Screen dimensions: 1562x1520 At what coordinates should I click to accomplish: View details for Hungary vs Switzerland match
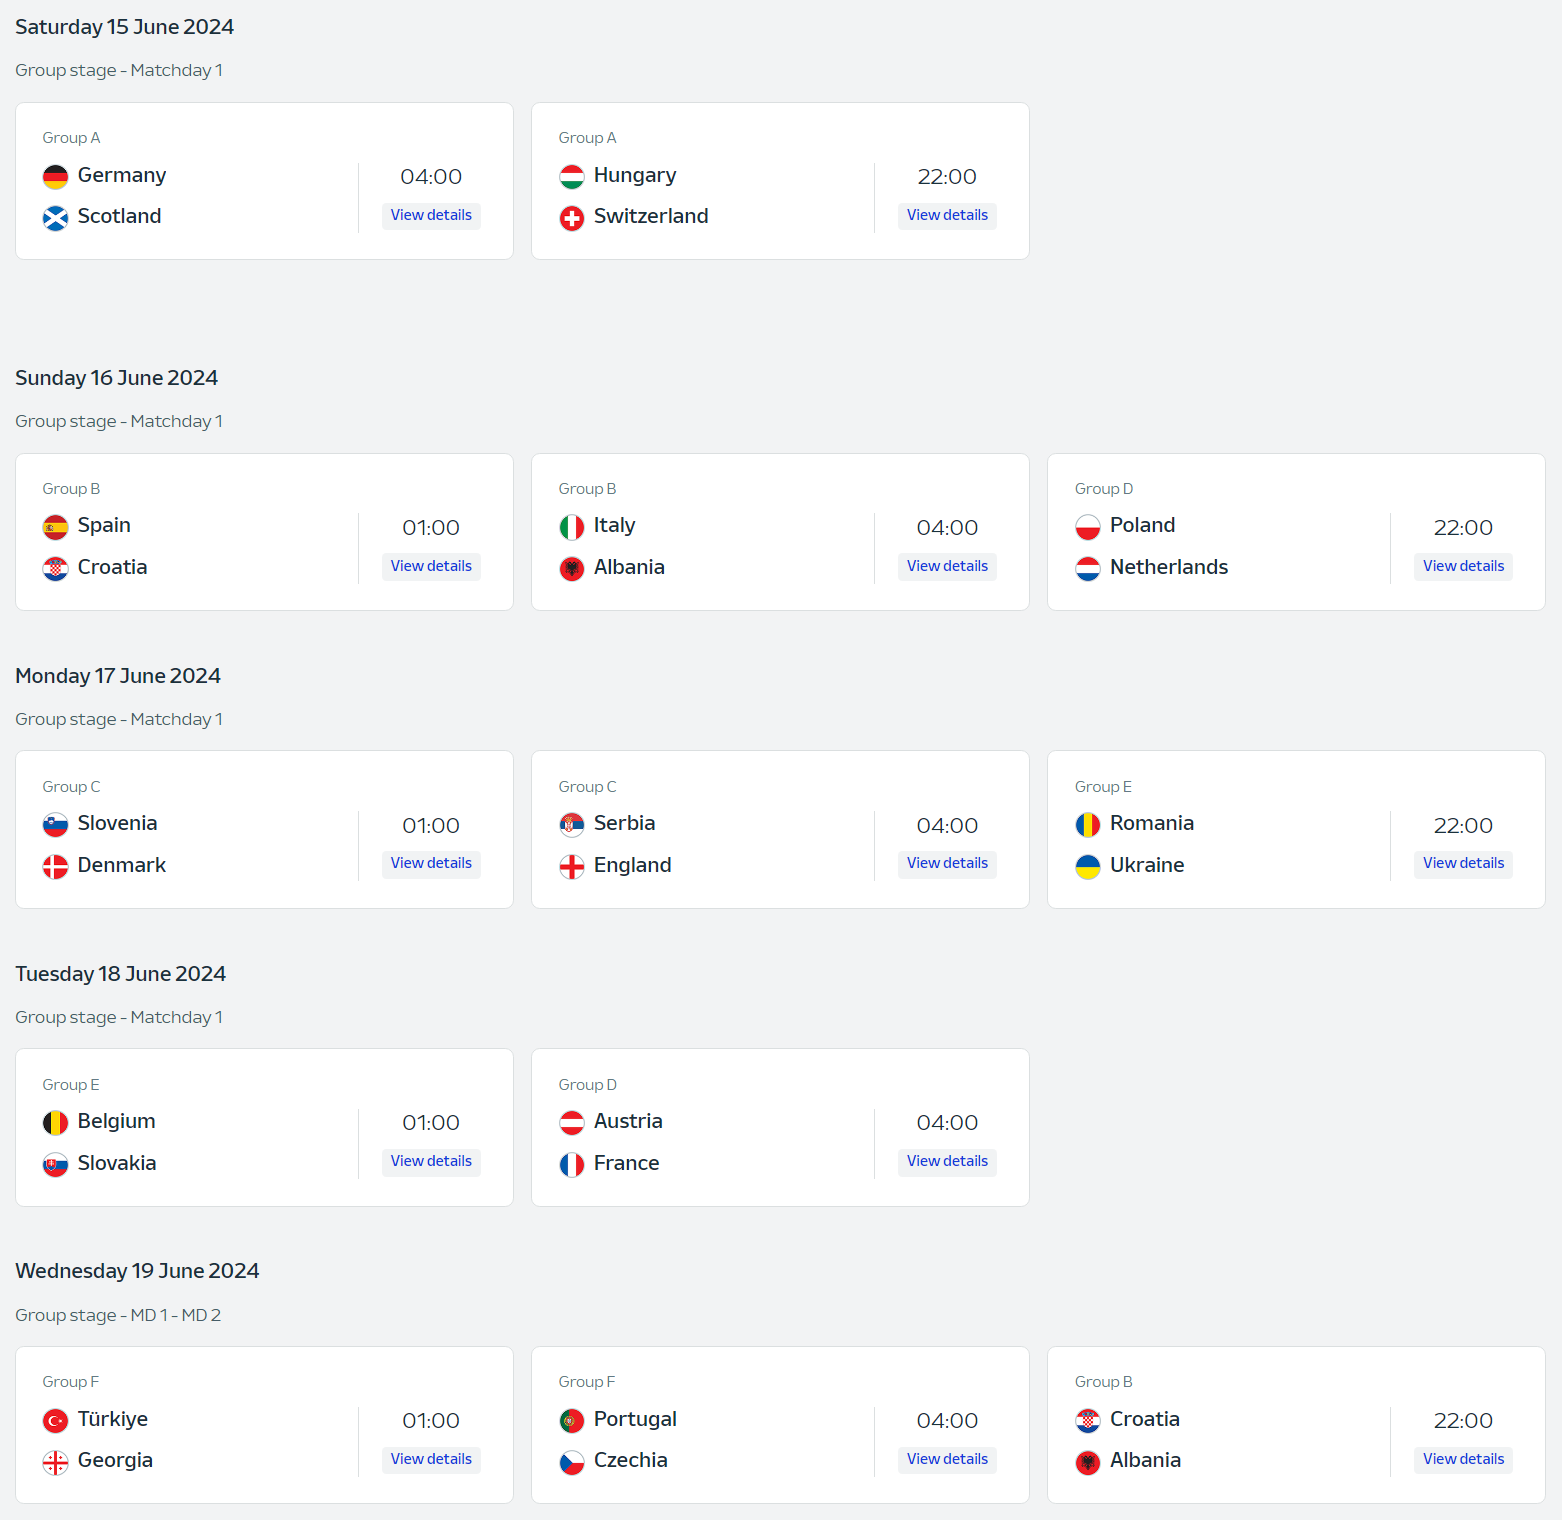pyautogui.click(x=947, y=216)
